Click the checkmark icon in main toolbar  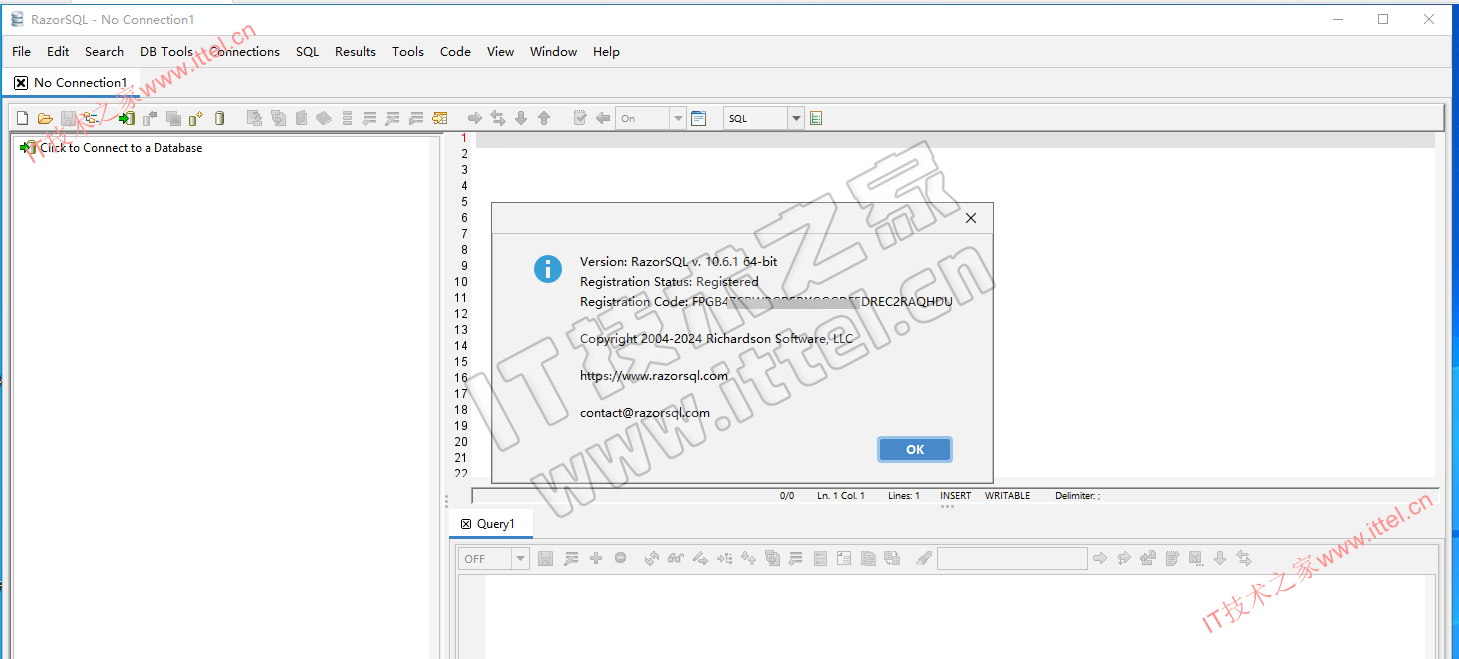coord(580,118)
